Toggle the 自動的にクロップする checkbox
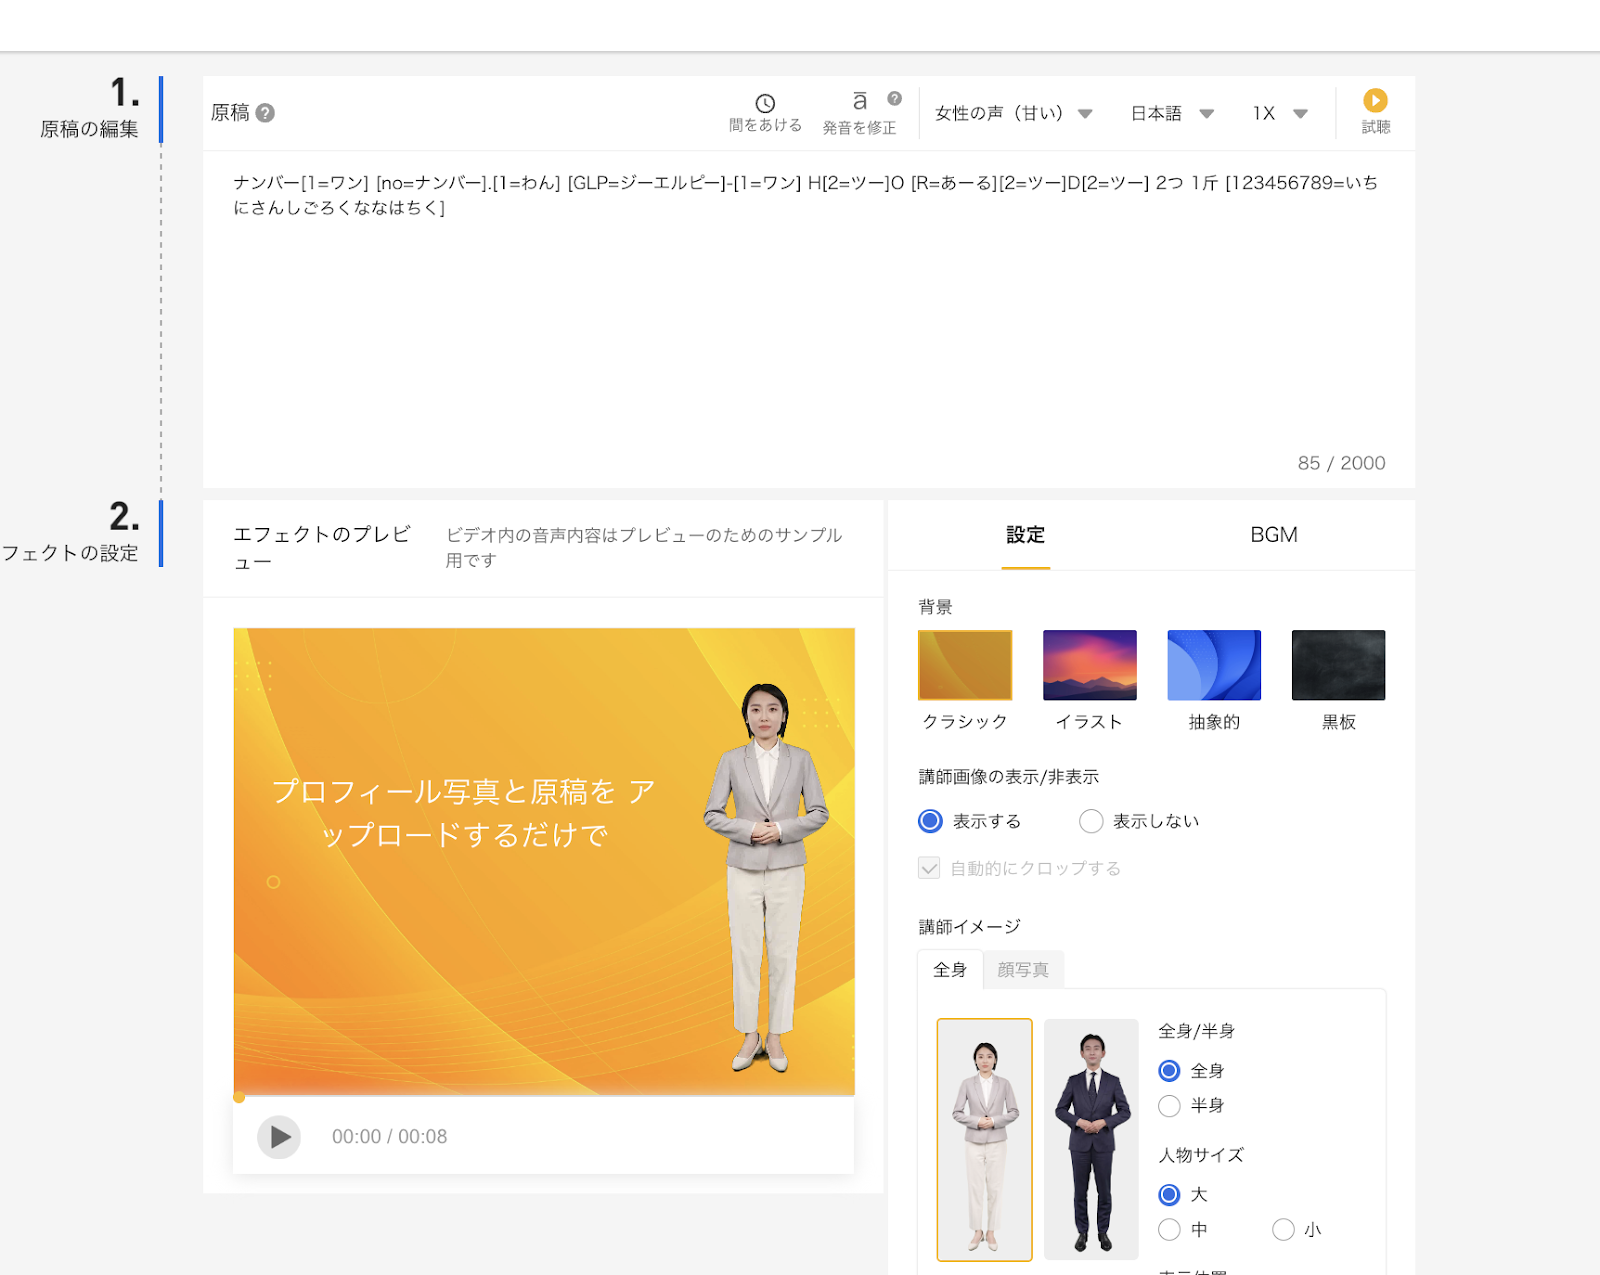This screenshot has width=1600, height=1275. tap(929, 868)
